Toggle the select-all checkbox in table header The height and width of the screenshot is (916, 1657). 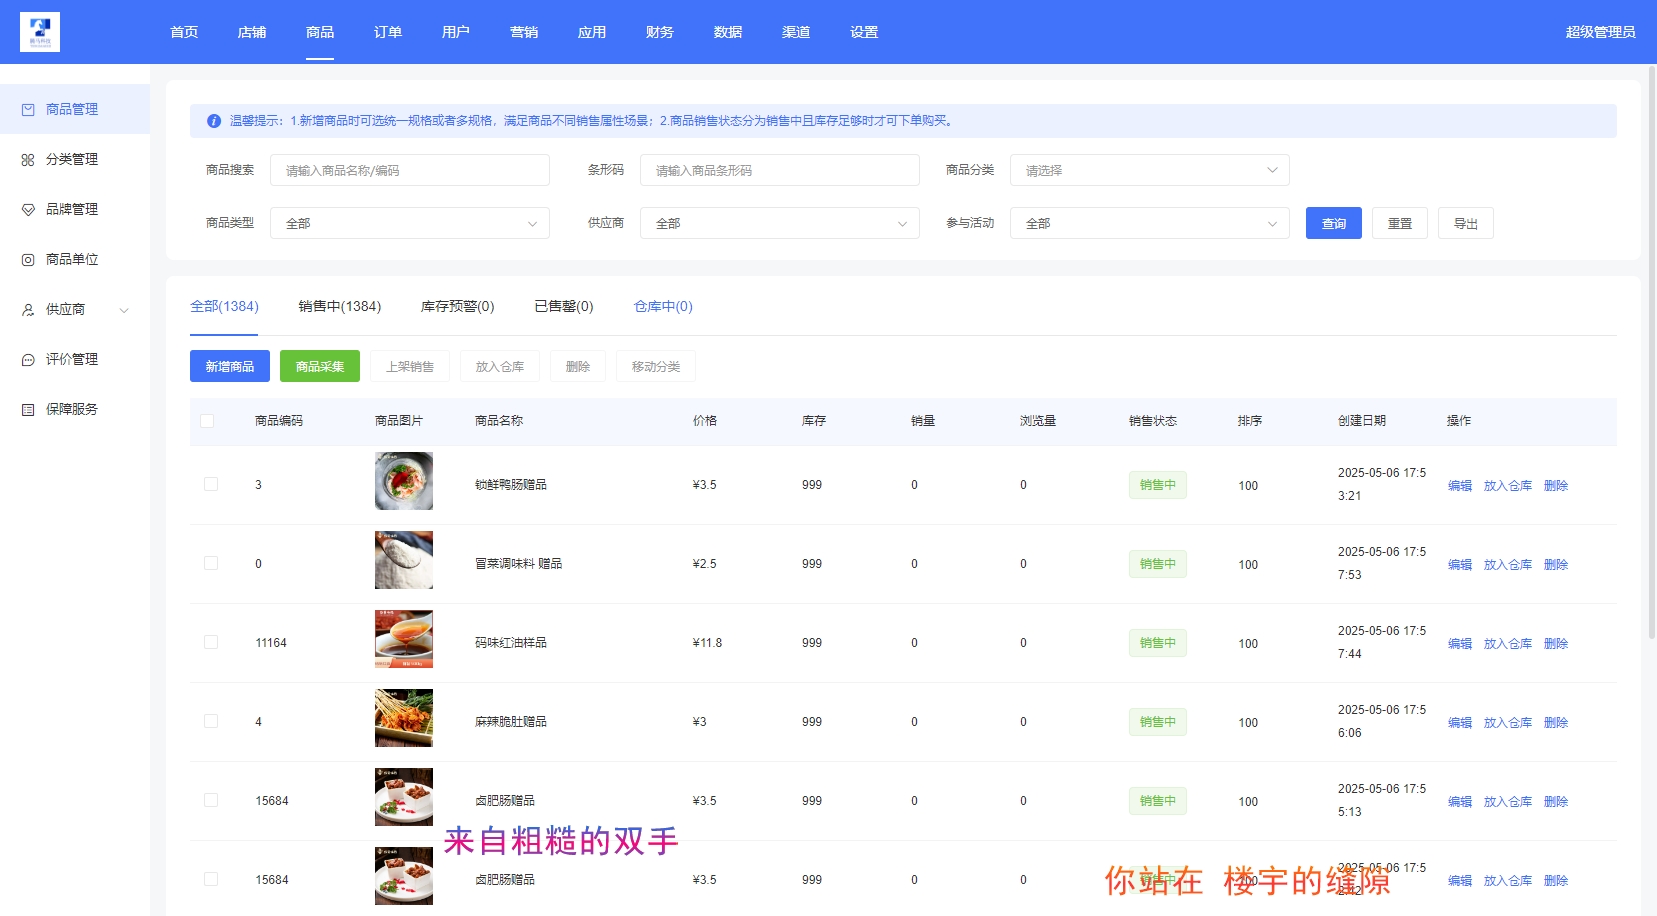[207, 421]
